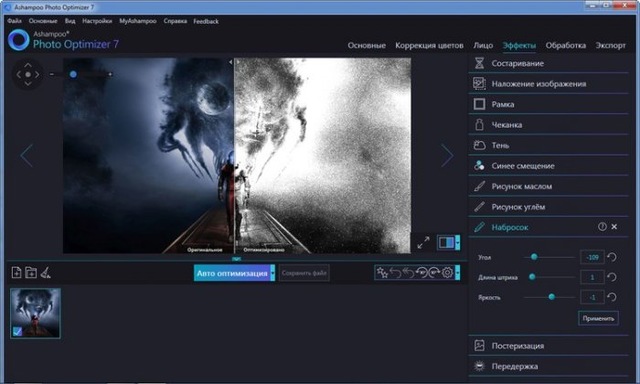Click the pan-down arrow in navigation pad

28,84
